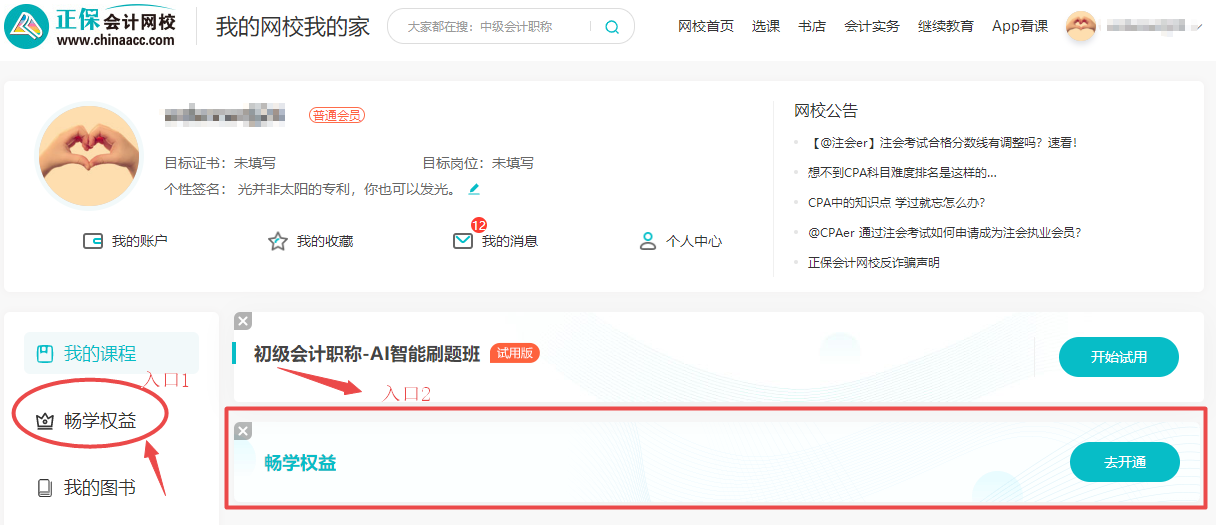Screen dimensions: 1216x525
Task: Open announcement 正保会计网校反诈骗声明
Action: pos(874,263)
